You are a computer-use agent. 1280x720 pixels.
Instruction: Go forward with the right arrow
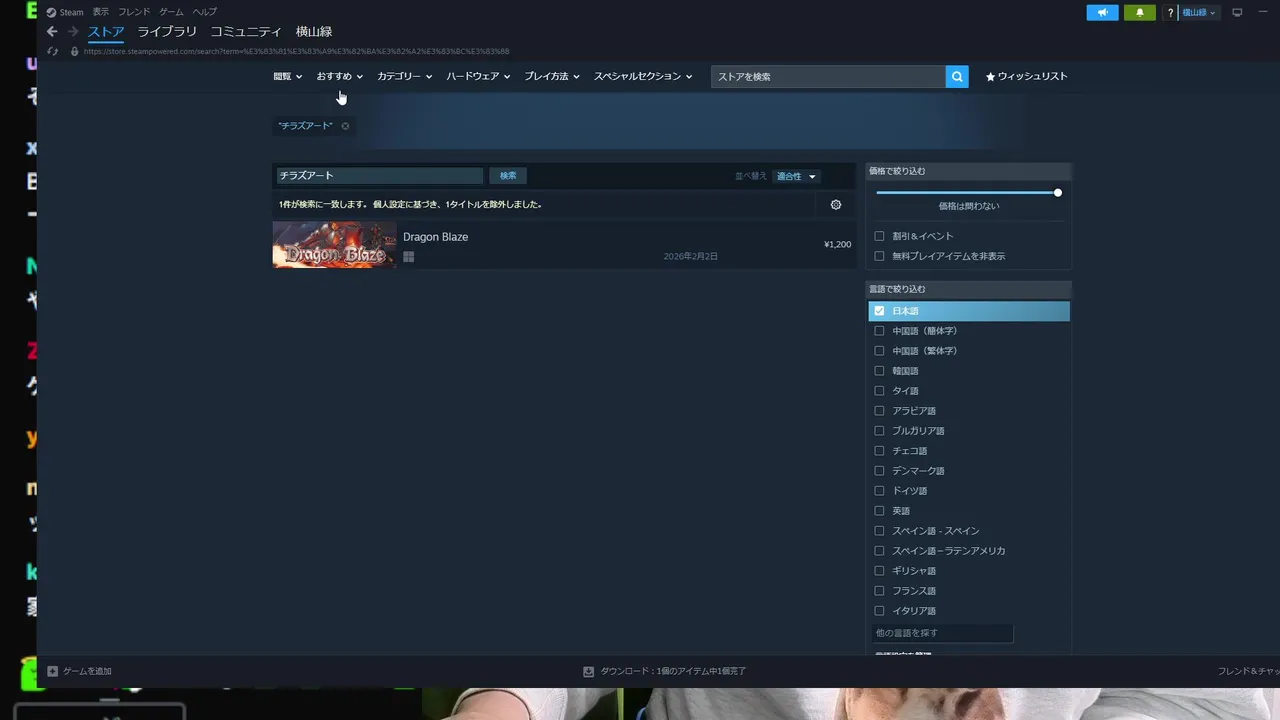73,32
